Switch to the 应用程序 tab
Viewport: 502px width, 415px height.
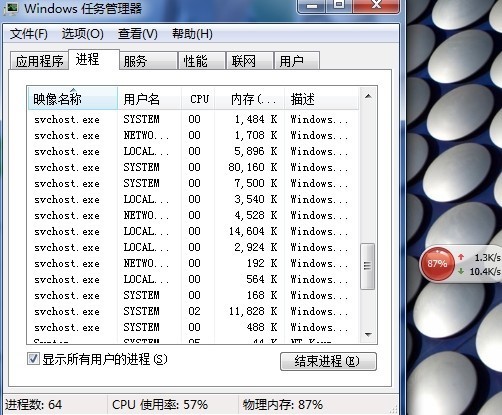click(x=39, y=61)
